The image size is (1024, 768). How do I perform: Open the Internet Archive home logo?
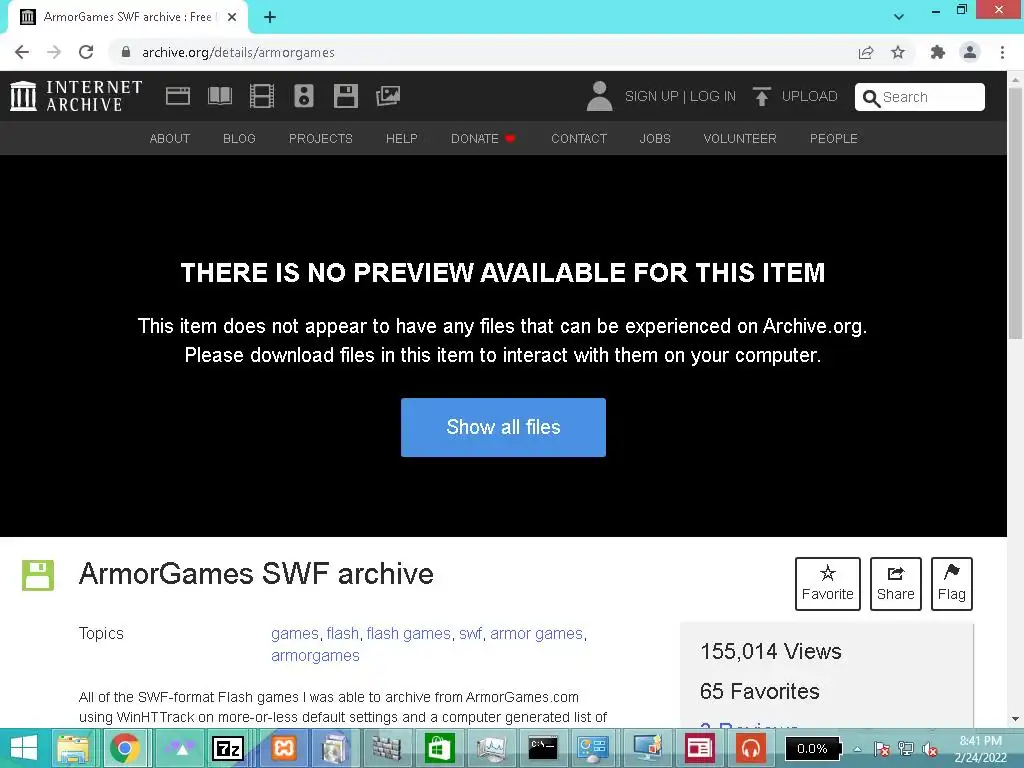pyautogui.click(x=76, y=96)
